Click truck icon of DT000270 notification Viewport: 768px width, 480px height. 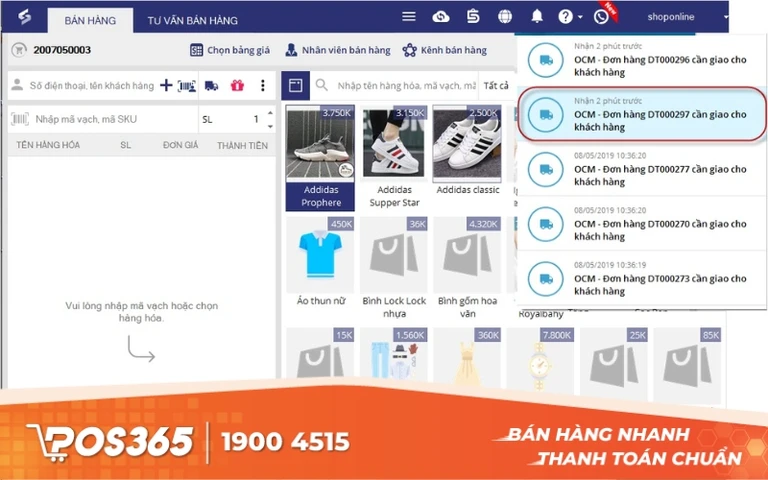pos(546,224)
